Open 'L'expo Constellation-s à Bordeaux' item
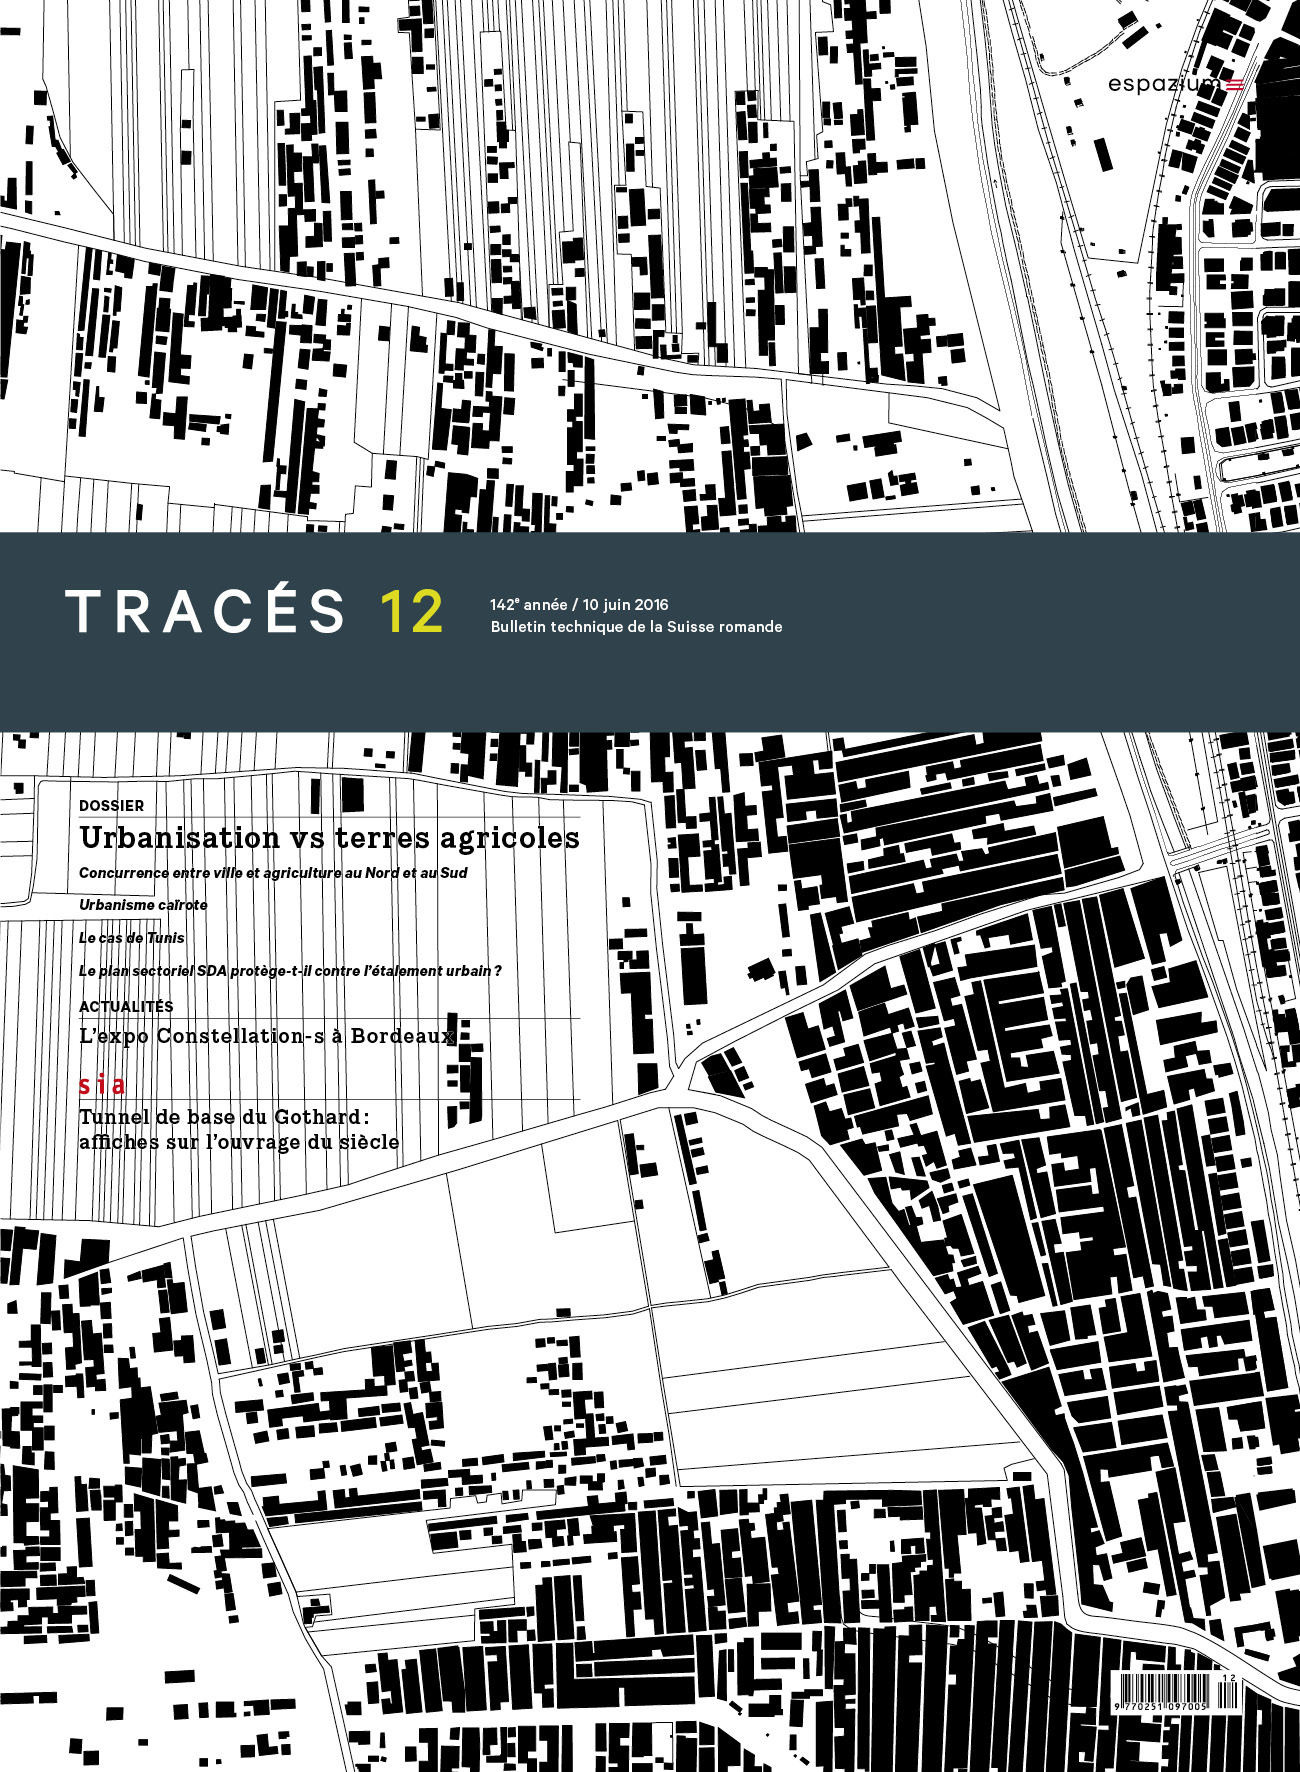Image resolution: width=1300 pixels, height=1772 pixels. 267,1036
